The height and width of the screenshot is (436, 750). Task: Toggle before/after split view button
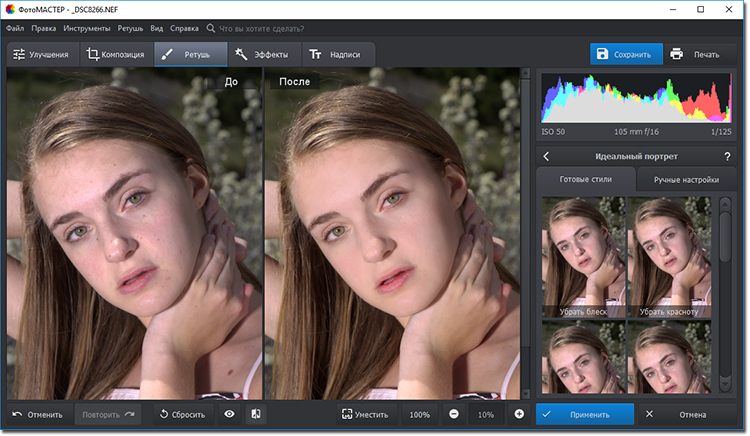tap(256, 414)
